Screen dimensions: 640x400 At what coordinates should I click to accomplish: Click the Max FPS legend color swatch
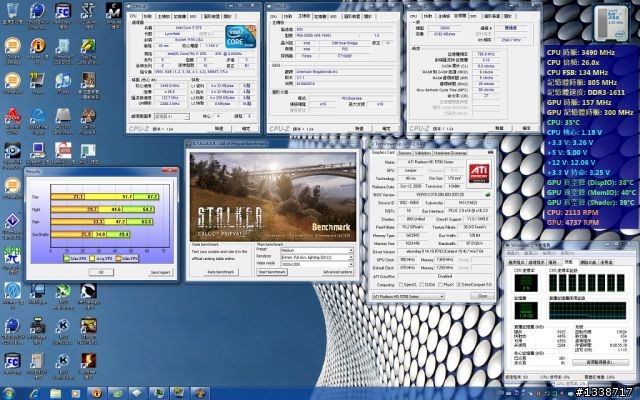pyautogui.click(x=67, y=258)
